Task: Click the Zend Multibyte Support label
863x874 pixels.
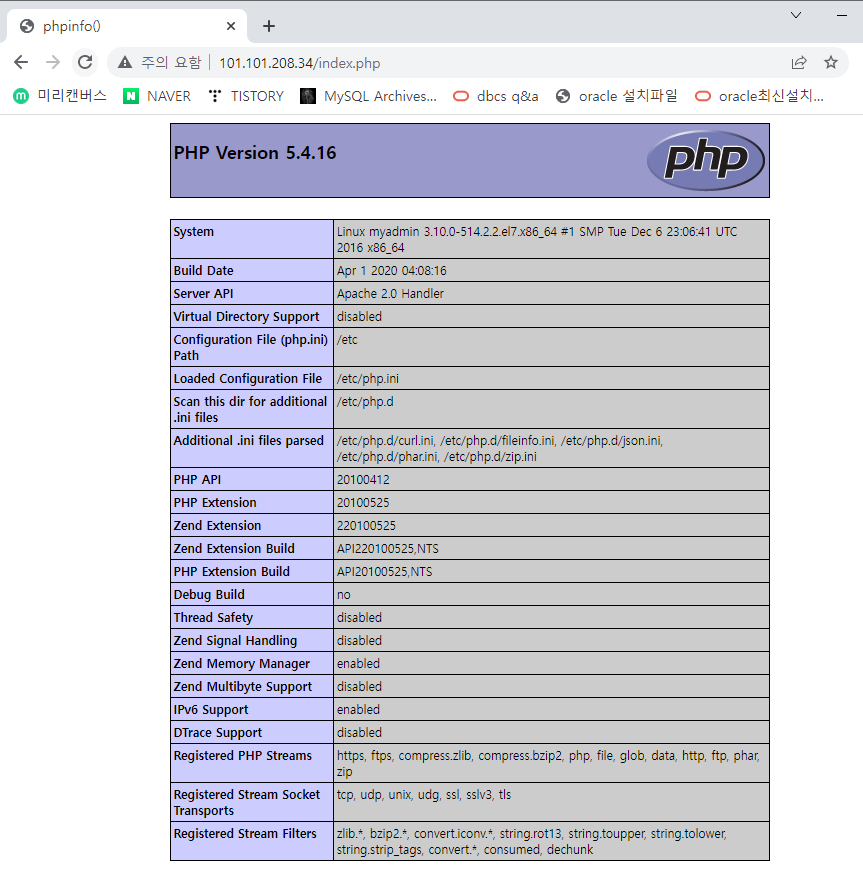Action: (243, 687)
